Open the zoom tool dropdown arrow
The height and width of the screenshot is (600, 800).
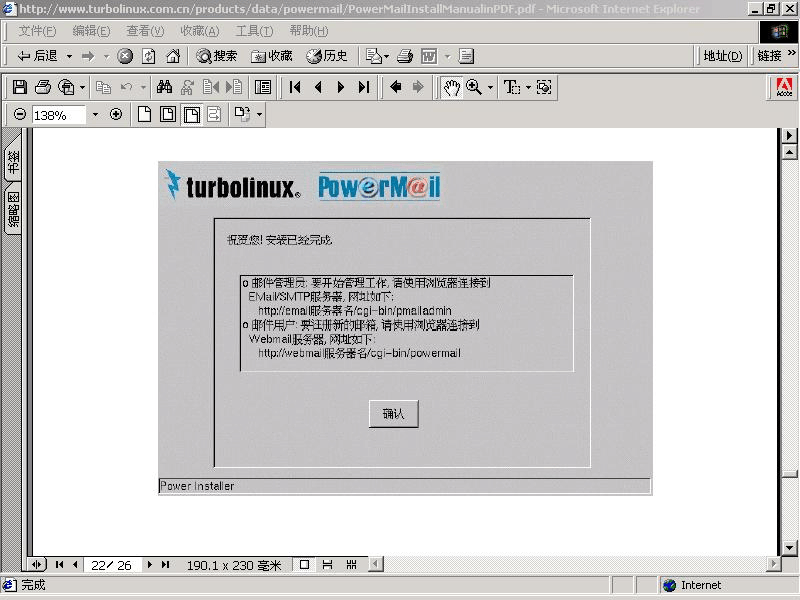pos(490,88)
